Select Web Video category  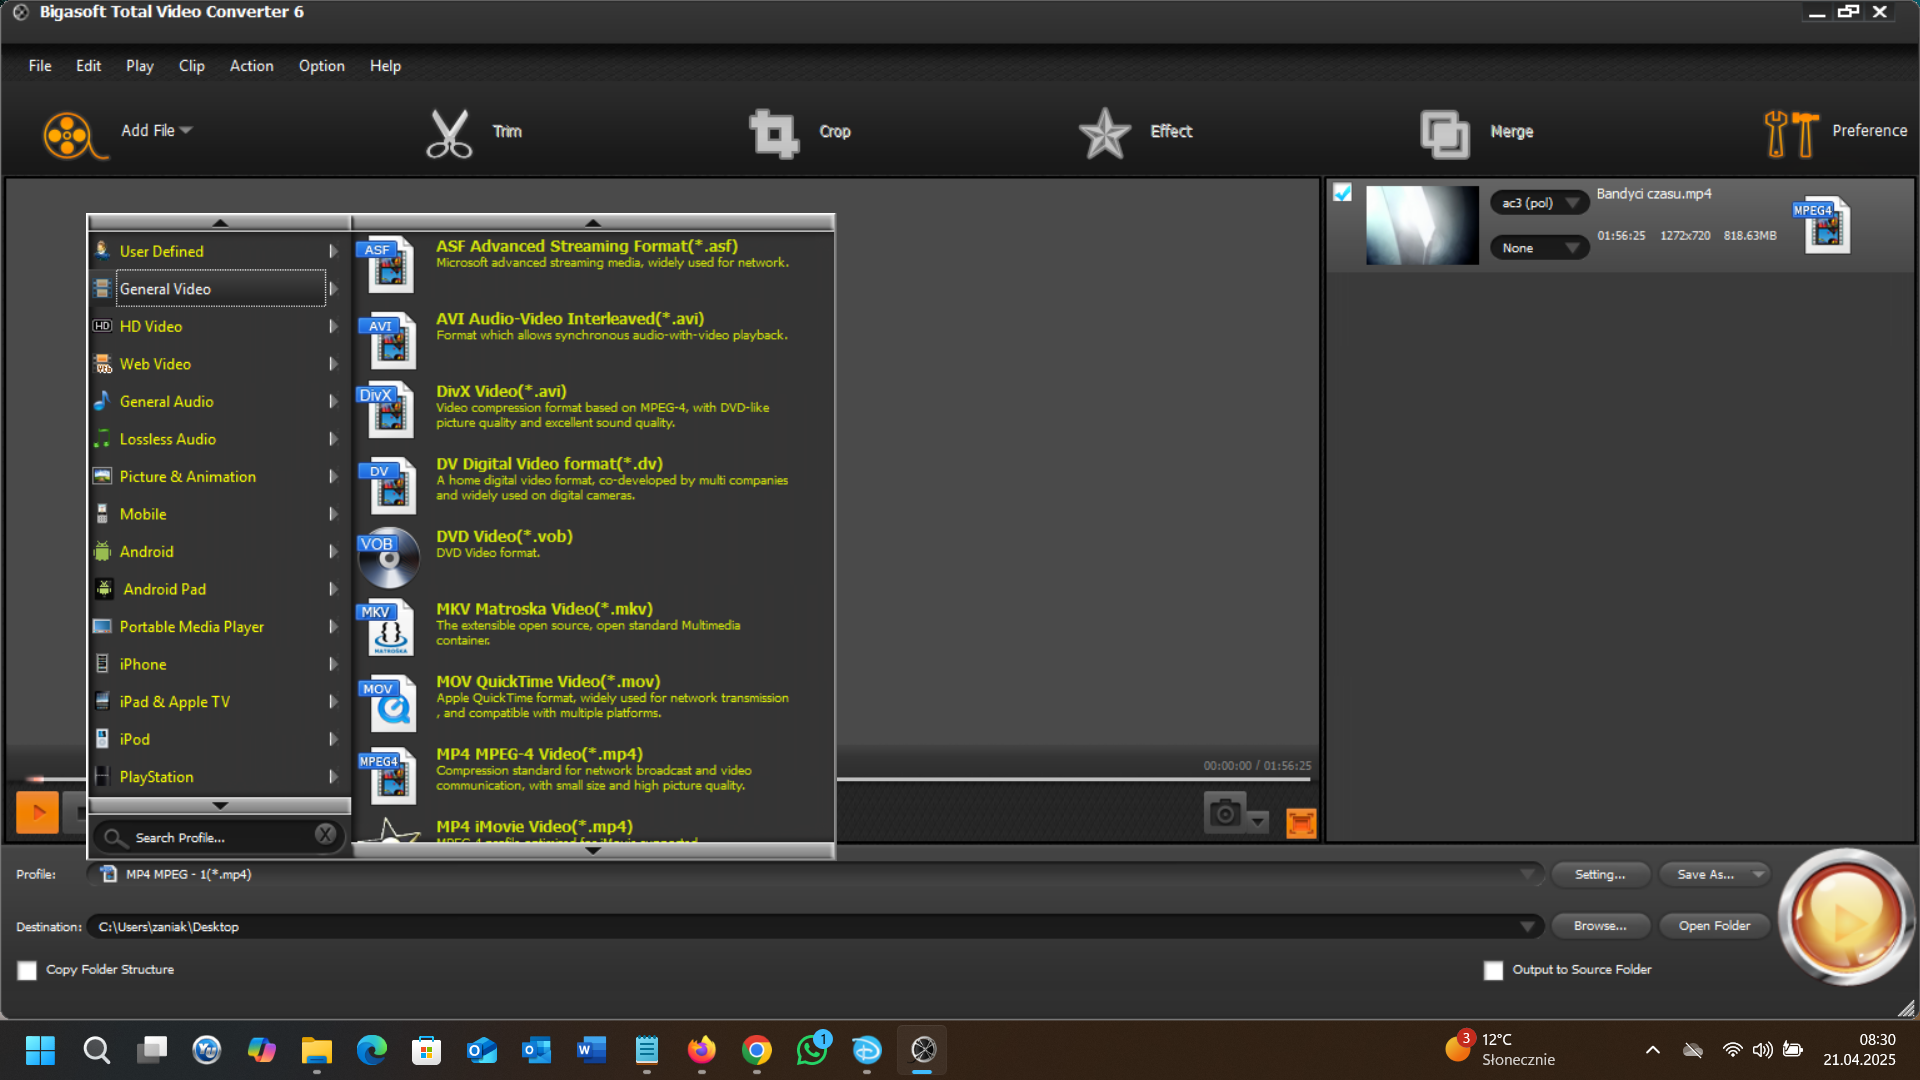[x=217, y=364]
